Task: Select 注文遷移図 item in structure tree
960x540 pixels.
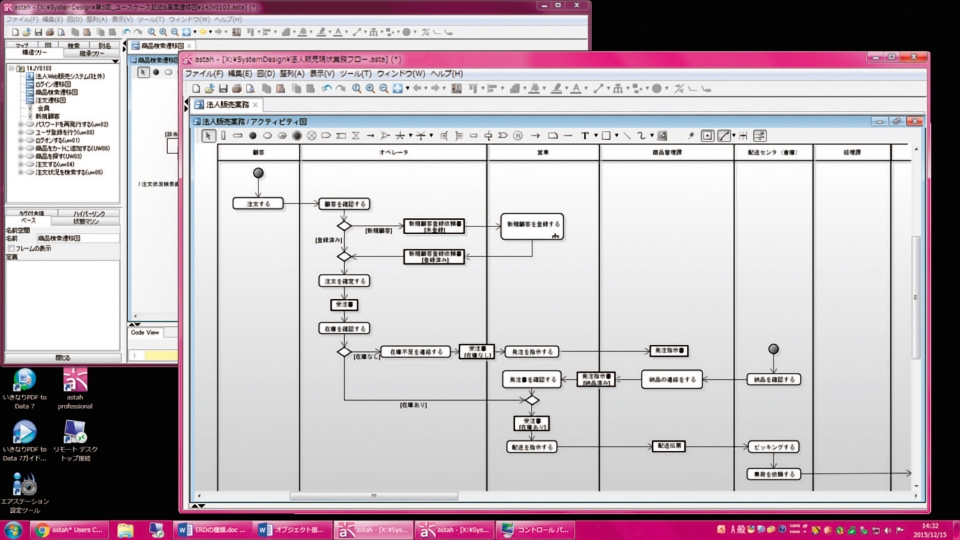Action: coord(50,100)
